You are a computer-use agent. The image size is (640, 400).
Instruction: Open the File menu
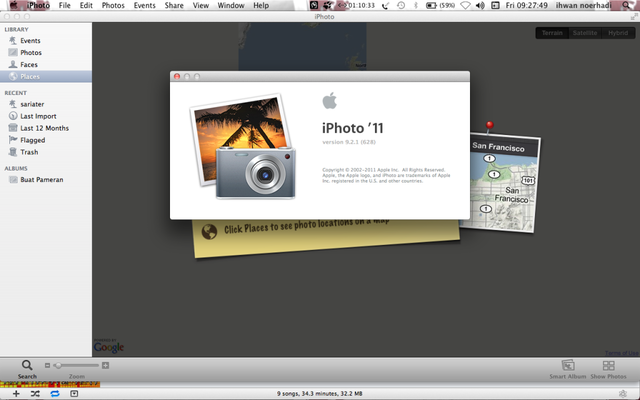coord(64,5)
